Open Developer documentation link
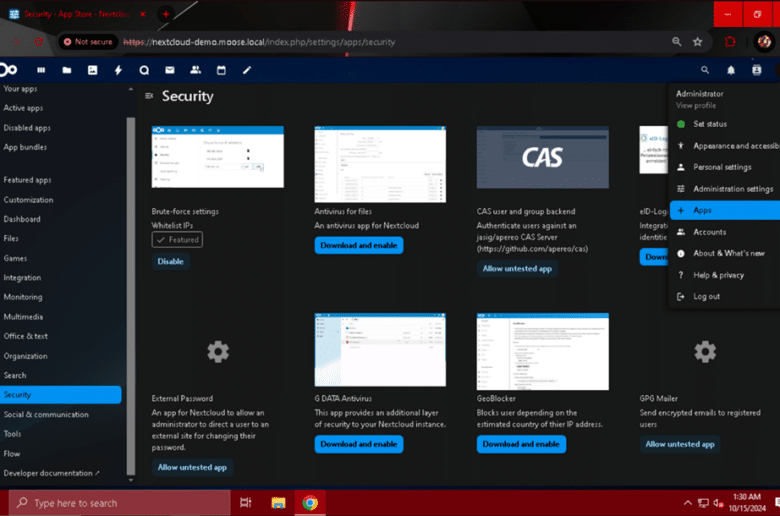780x516 pixels. (51, 473)
